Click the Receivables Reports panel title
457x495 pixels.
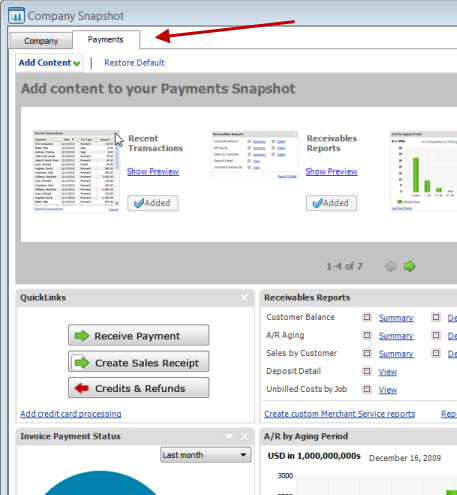pyautogui.click(x=307, y=298)
